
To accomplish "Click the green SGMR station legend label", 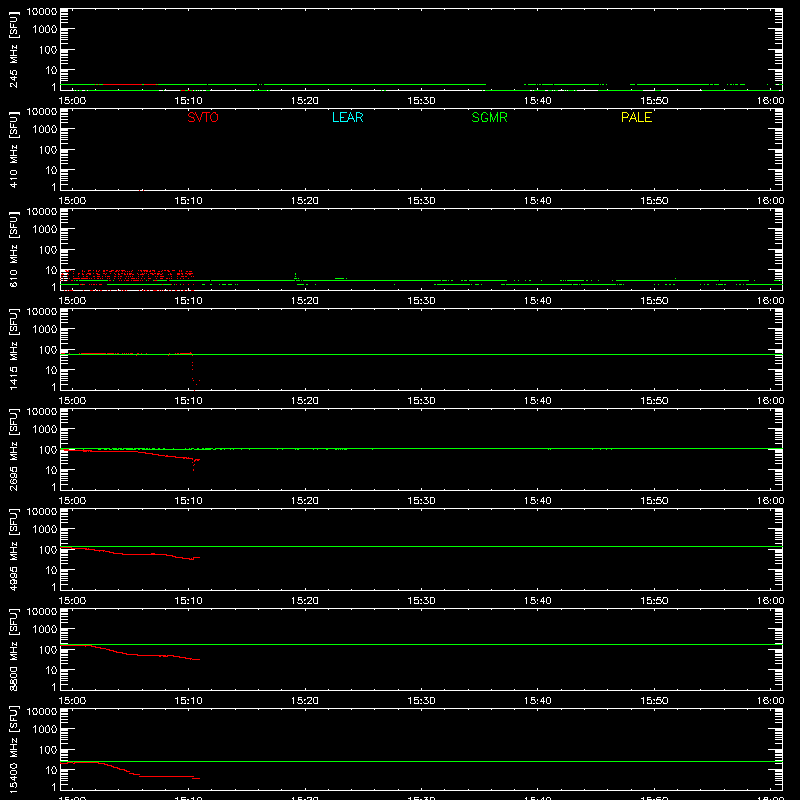I will pos(489,117).
